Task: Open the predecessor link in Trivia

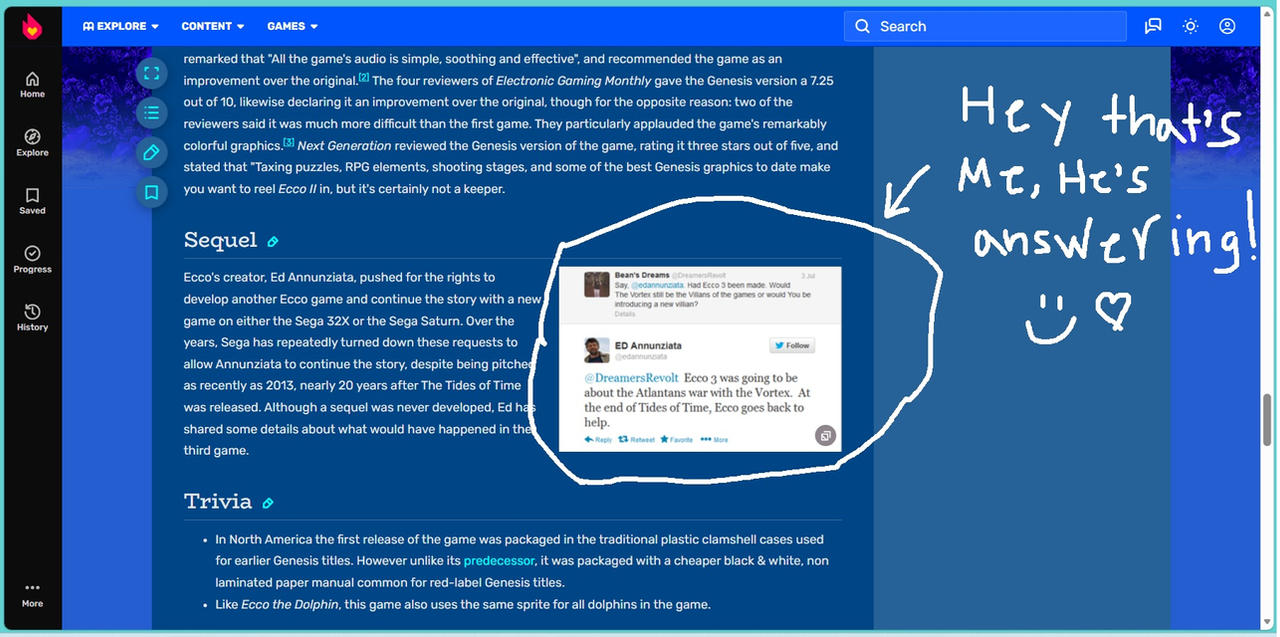Action: 499,561
